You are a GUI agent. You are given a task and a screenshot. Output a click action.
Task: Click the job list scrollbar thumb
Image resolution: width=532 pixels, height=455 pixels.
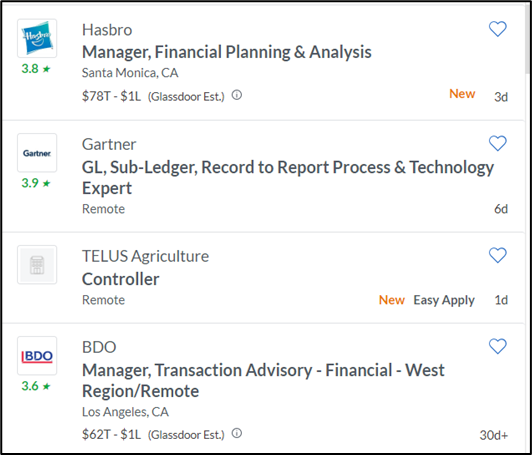[528, 38]
